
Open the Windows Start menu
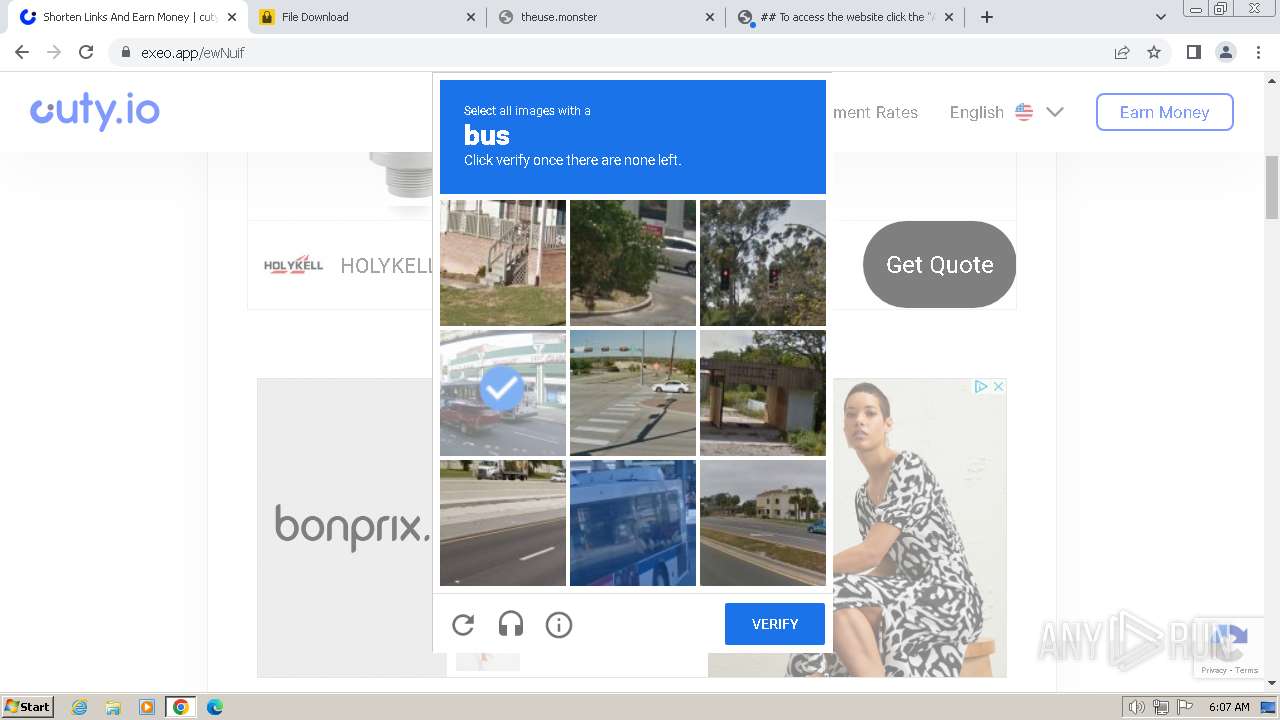point(28,706)
